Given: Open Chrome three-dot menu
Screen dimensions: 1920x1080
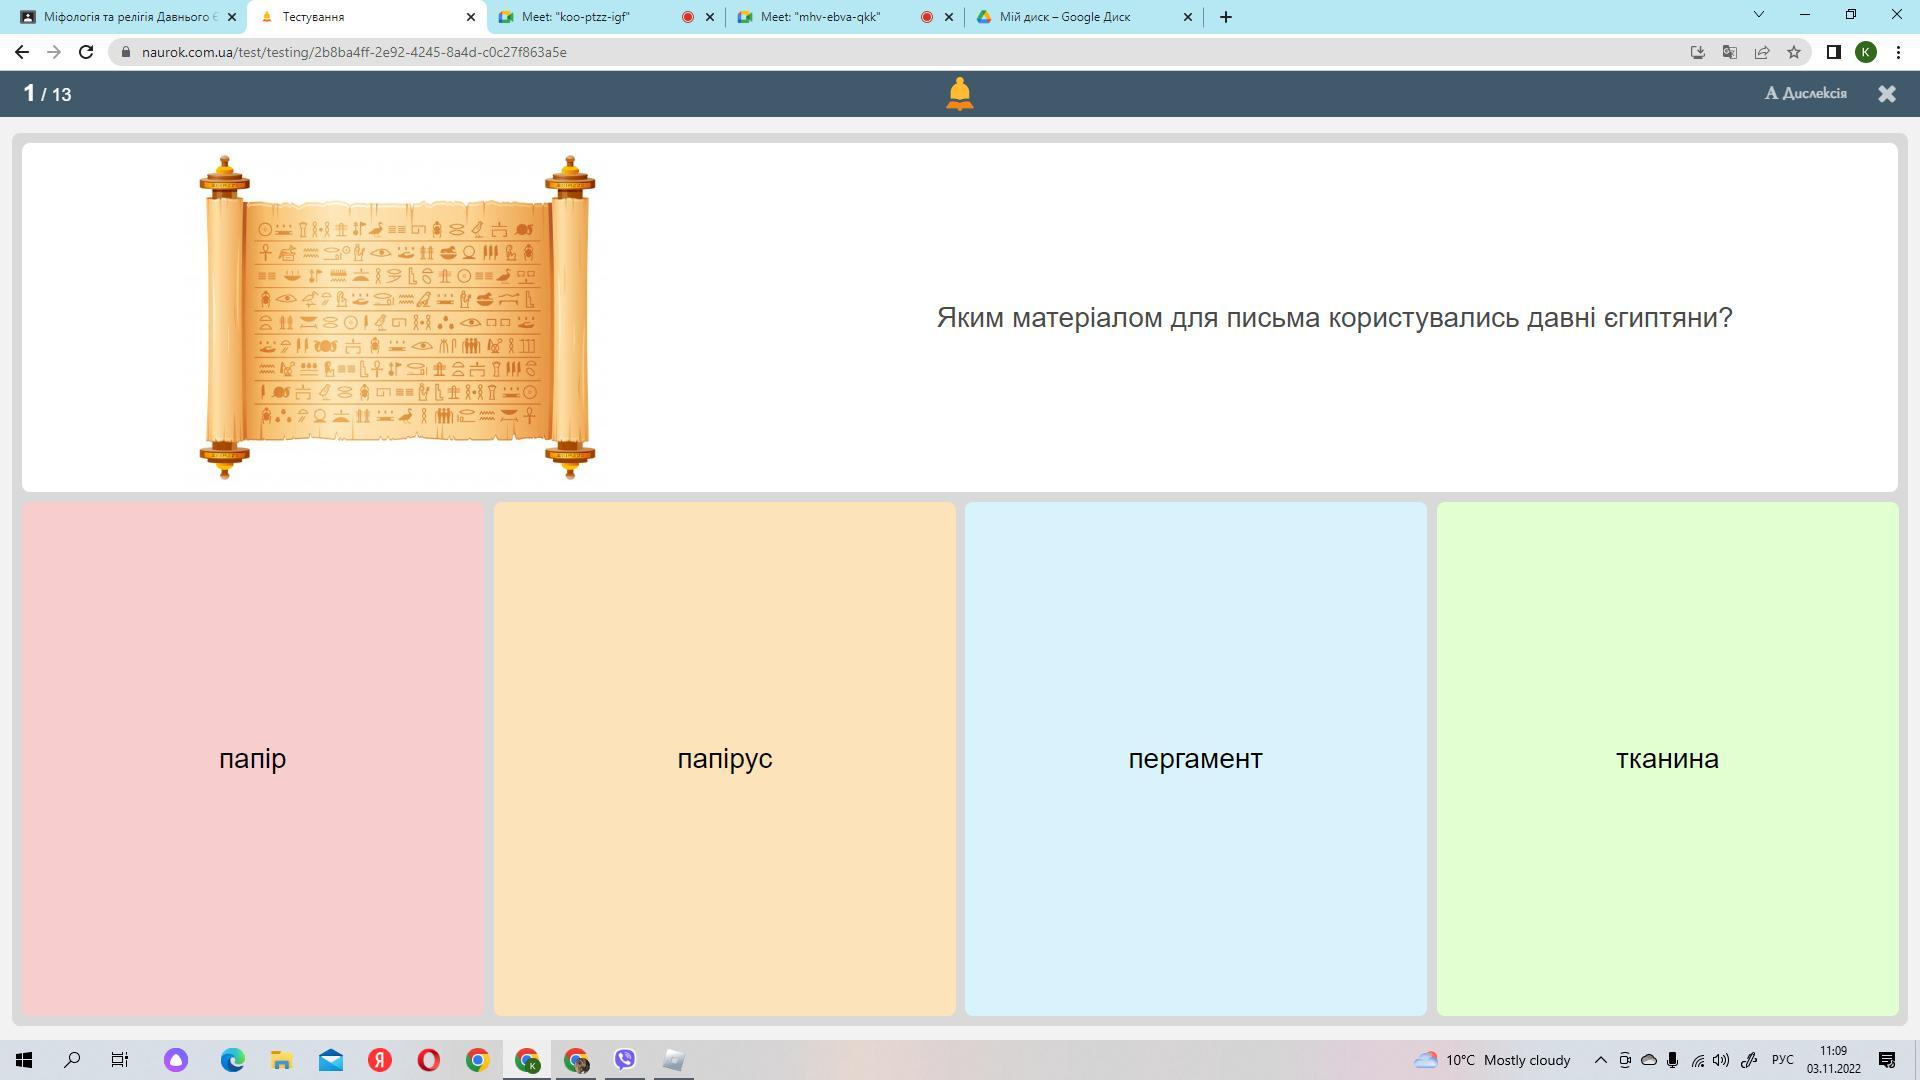Looking at the screenshot, I should [1898, 52].
